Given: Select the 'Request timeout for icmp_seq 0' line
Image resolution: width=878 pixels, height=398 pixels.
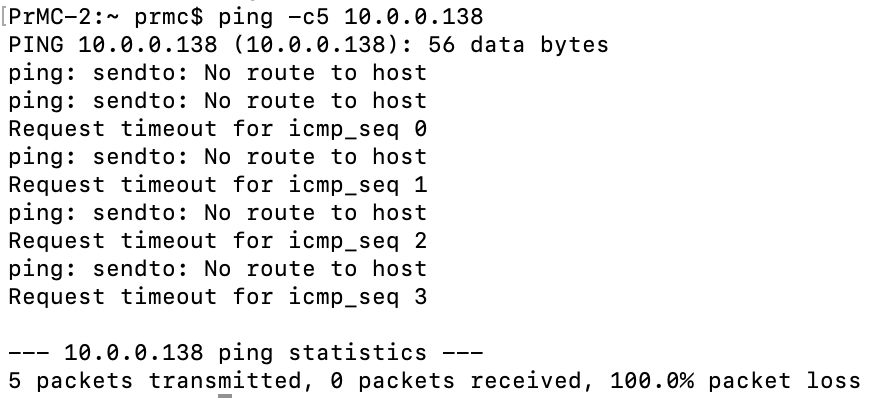Looking at the screenshot, I should pyautogui.click(x=218, y=129).
